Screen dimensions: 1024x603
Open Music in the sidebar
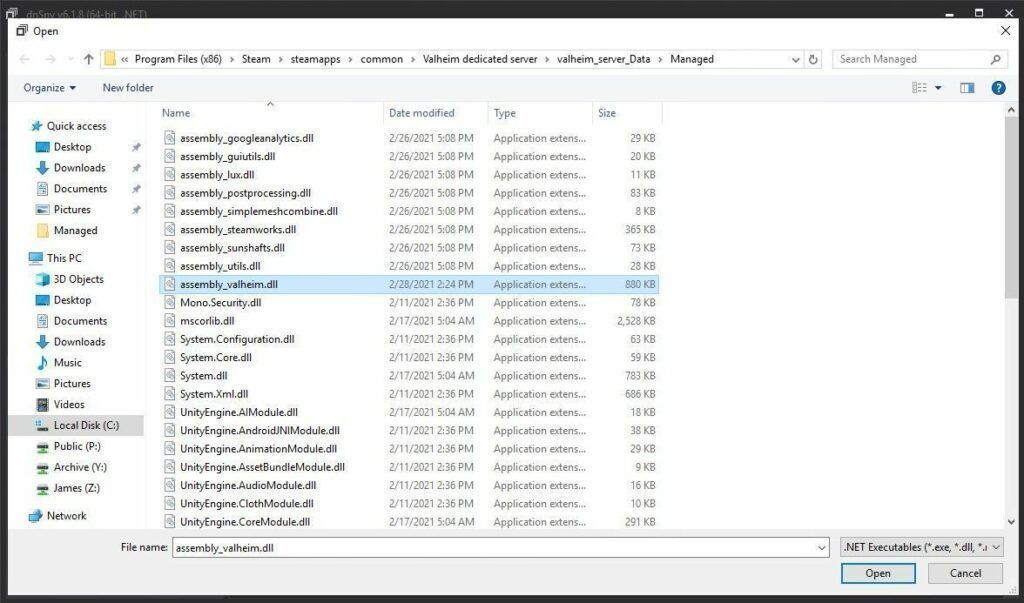click(67, 363)
